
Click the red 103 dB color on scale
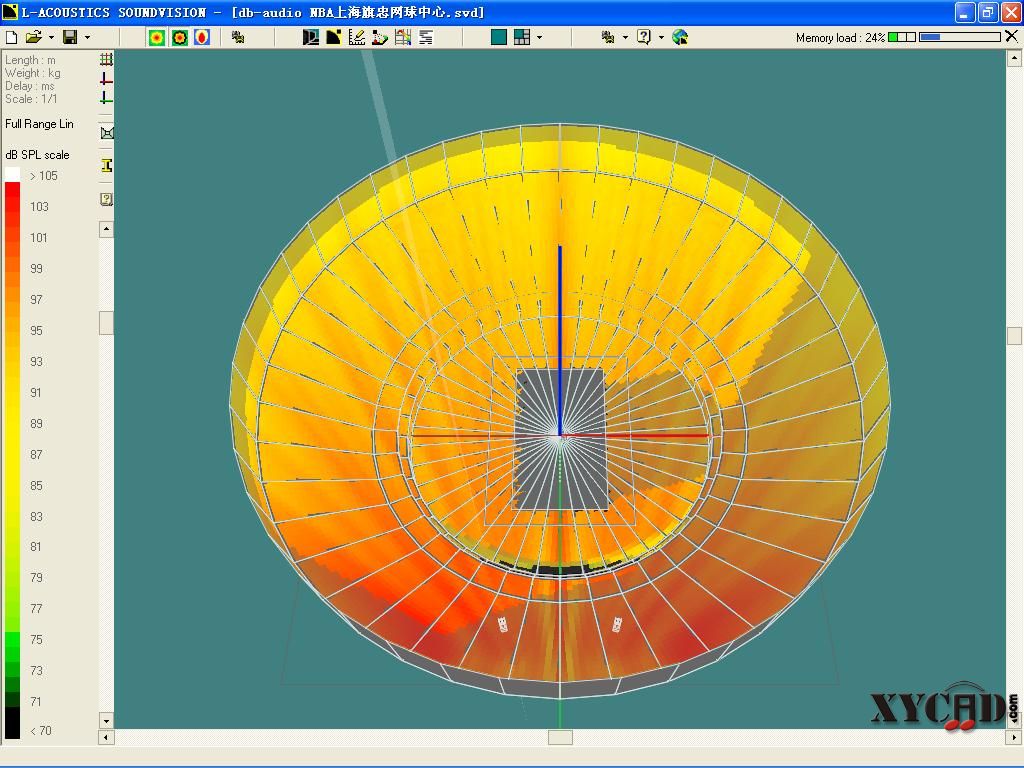[x=12, y=206]
